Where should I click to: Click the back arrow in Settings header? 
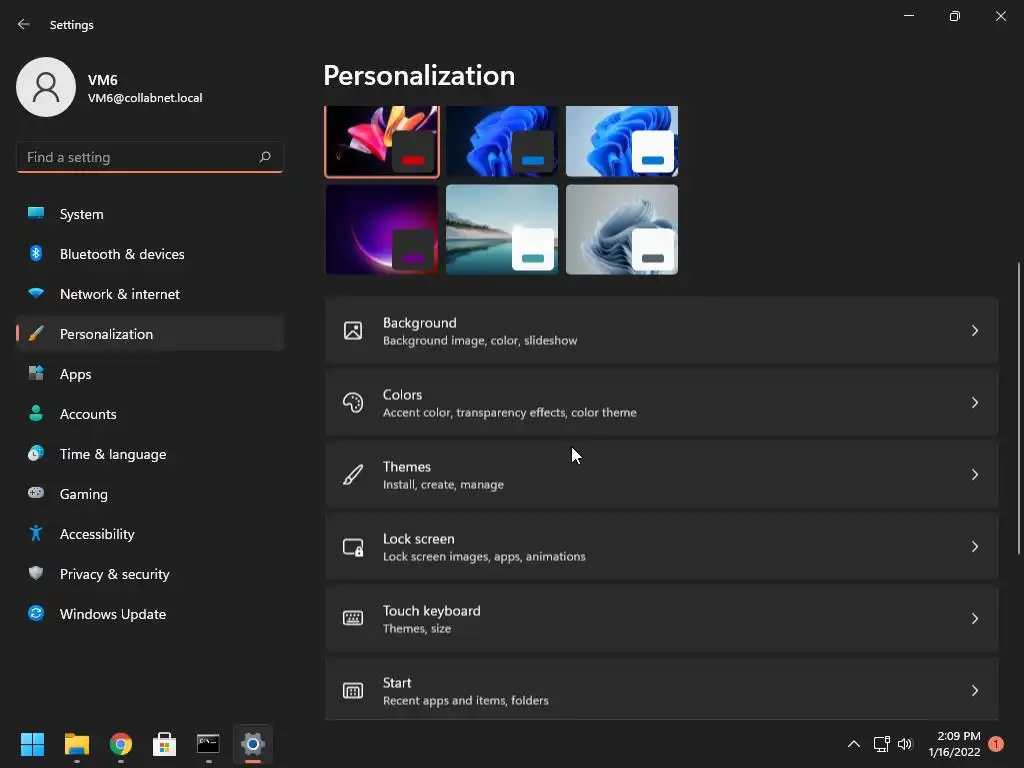[x=24, y=24]
